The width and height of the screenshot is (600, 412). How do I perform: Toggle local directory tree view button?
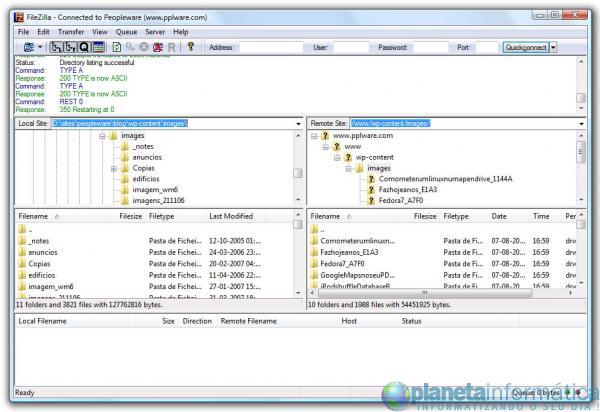click(56, 47)
